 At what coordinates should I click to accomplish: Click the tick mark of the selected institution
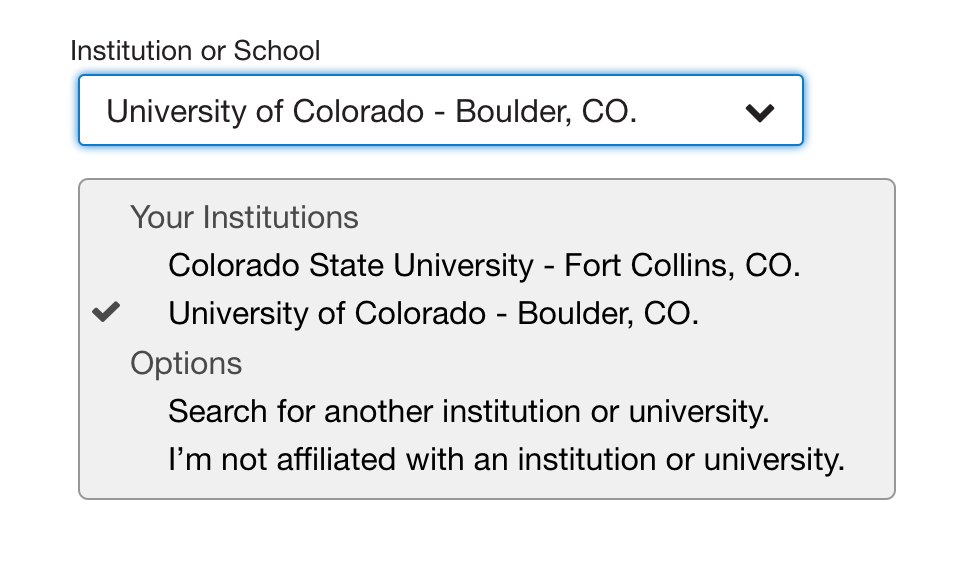point(105,313)
